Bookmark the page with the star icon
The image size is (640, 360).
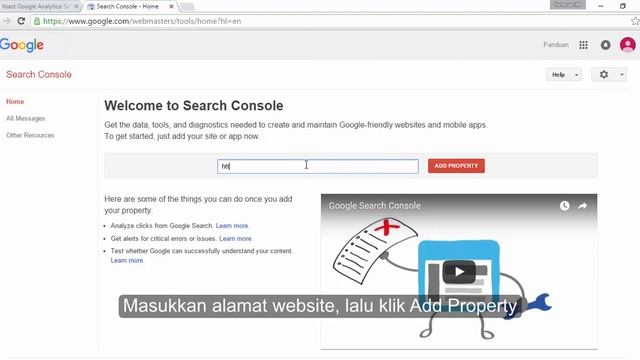tap(635, 21)
